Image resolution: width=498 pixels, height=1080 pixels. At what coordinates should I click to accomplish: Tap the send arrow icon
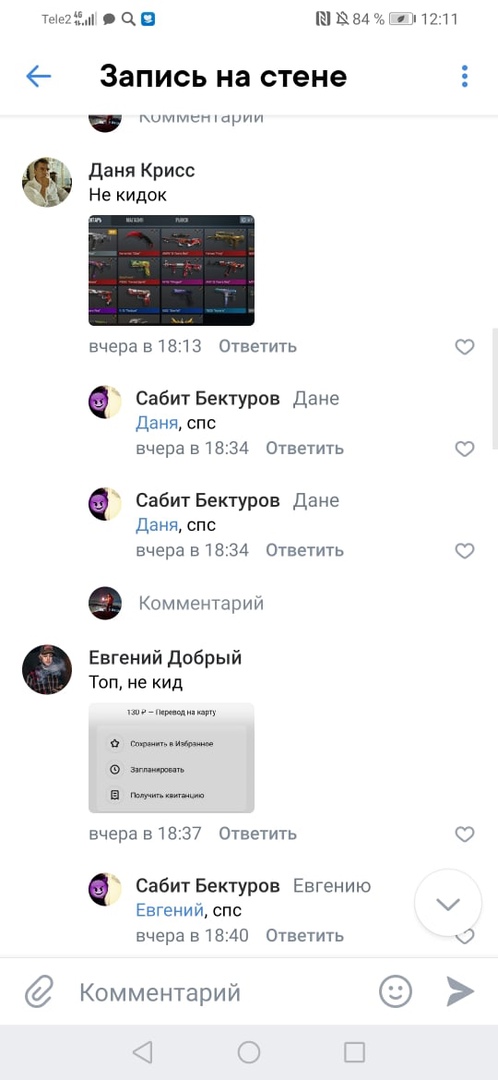(459, 992)
